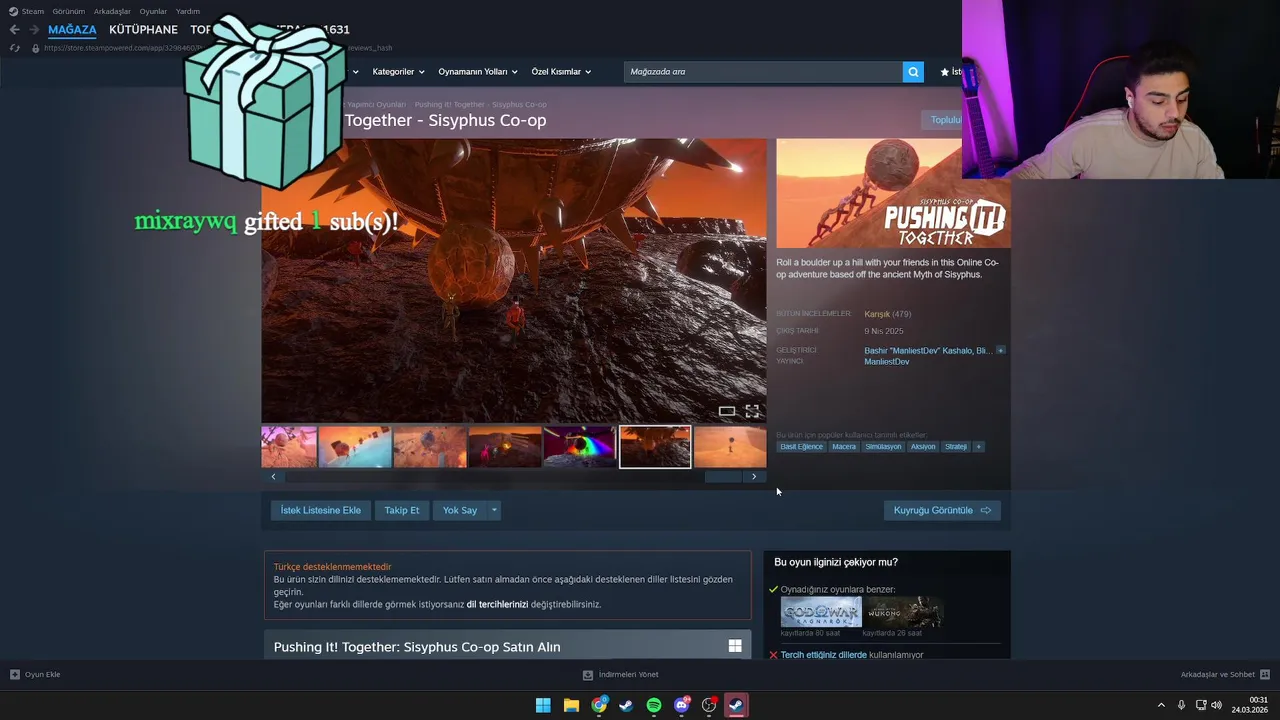Open the Topluluk Merkezi button
The height and width of the screenshot is (720, 1280).
tap(941, 120)
